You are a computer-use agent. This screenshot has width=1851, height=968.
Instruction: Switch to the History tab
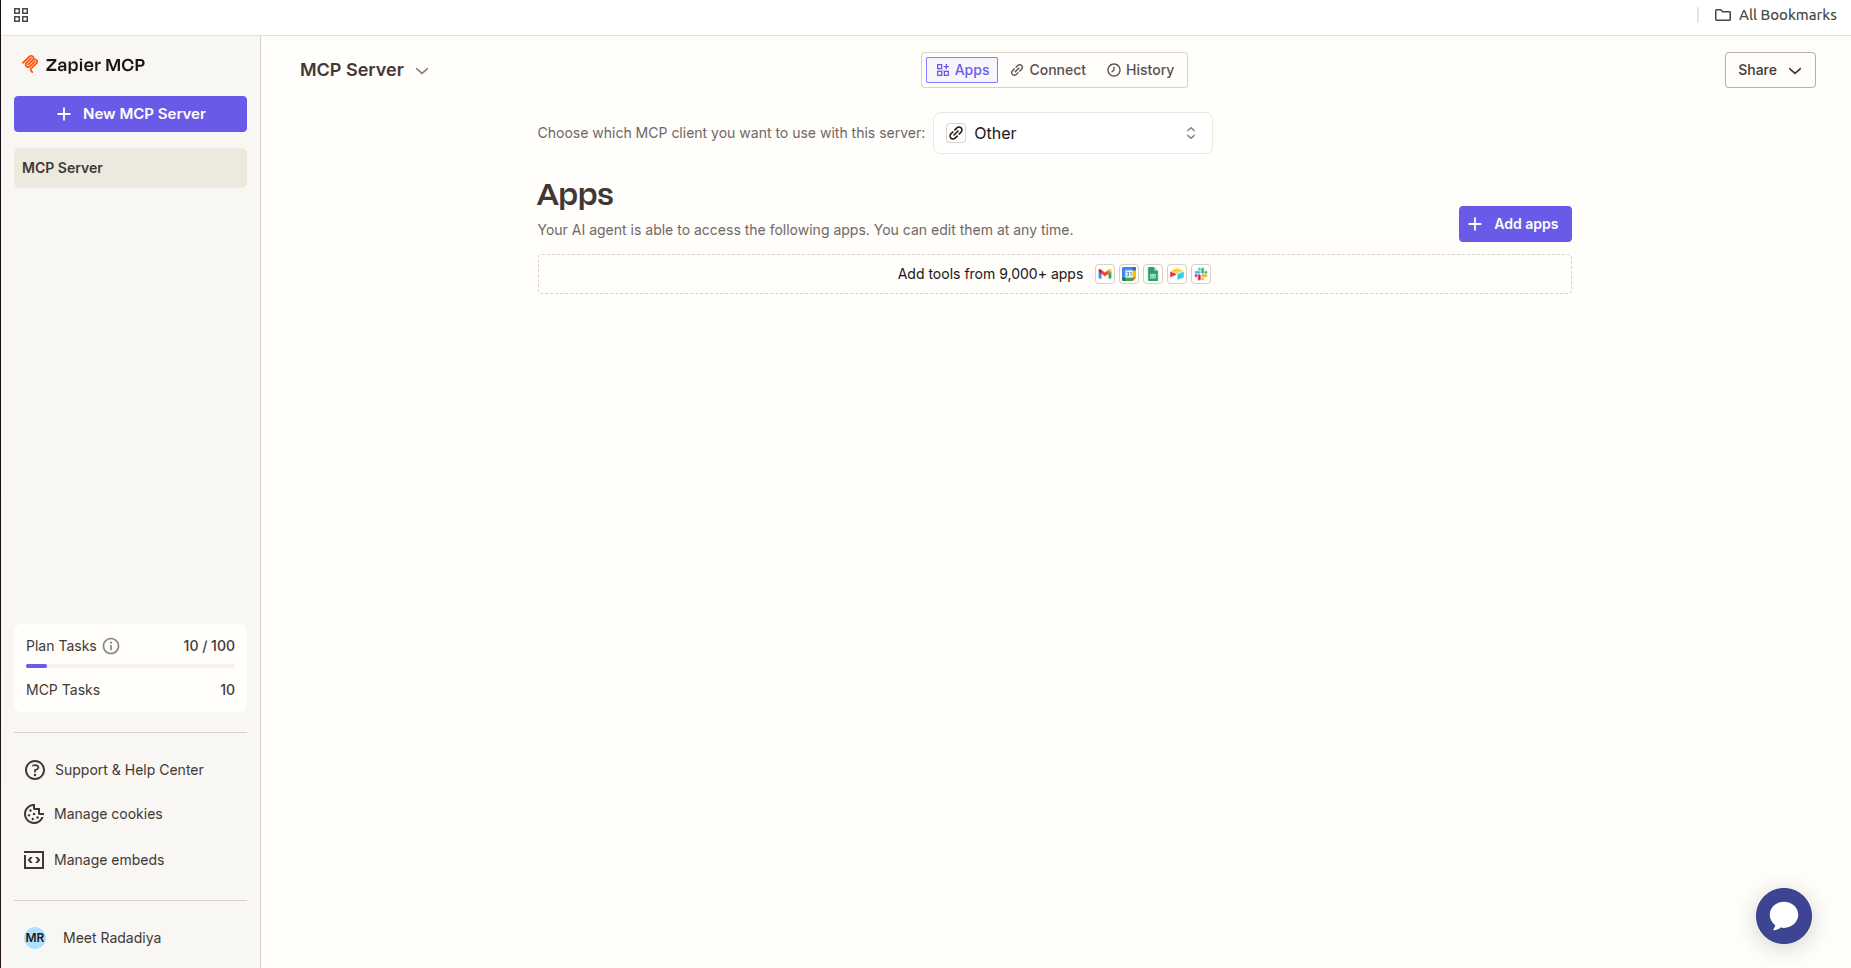tap(1141, 70)
